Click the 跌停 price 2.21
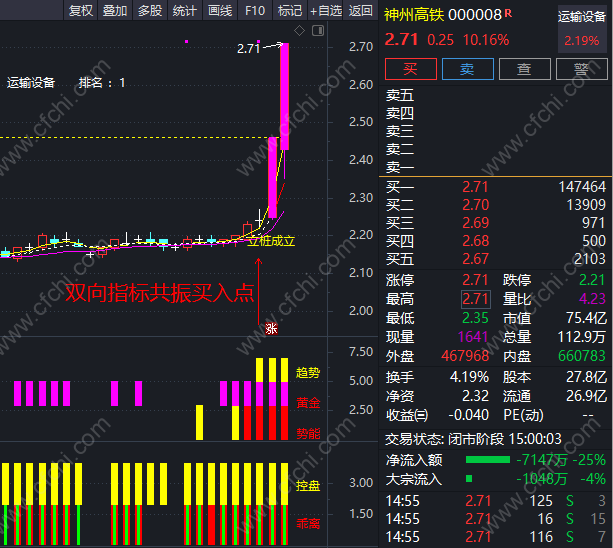 pyautogui.click(x=592, y=280)
